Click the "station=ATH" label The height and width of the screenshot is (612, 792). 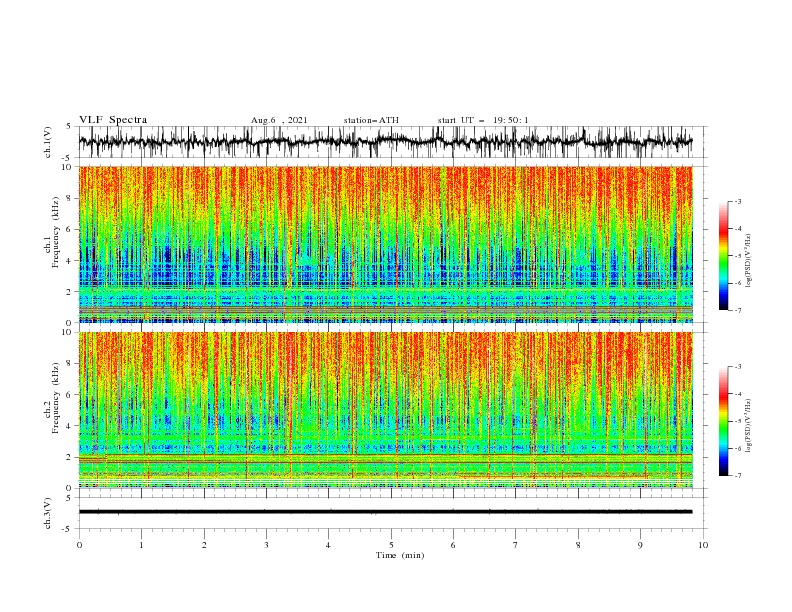[x=371, y=120]
